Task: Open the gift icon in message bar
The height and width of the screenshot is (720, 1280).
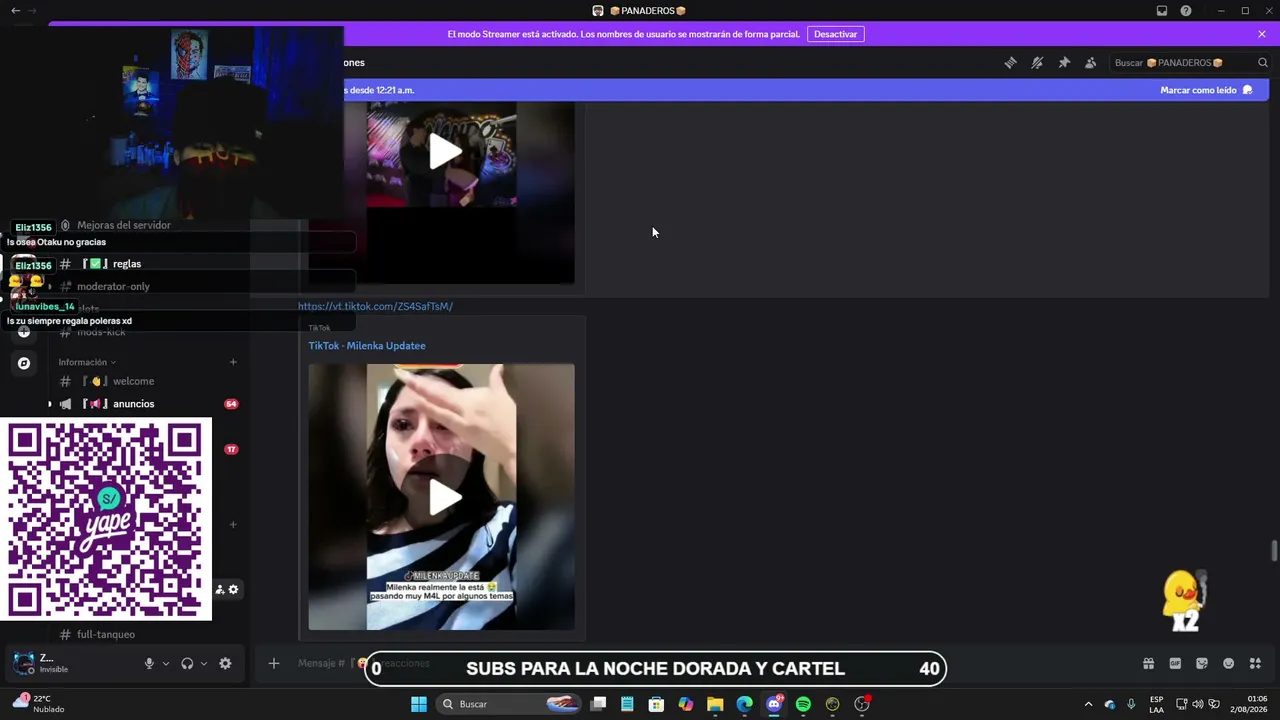Action: pyautogui.click(x=1148, y=663)
